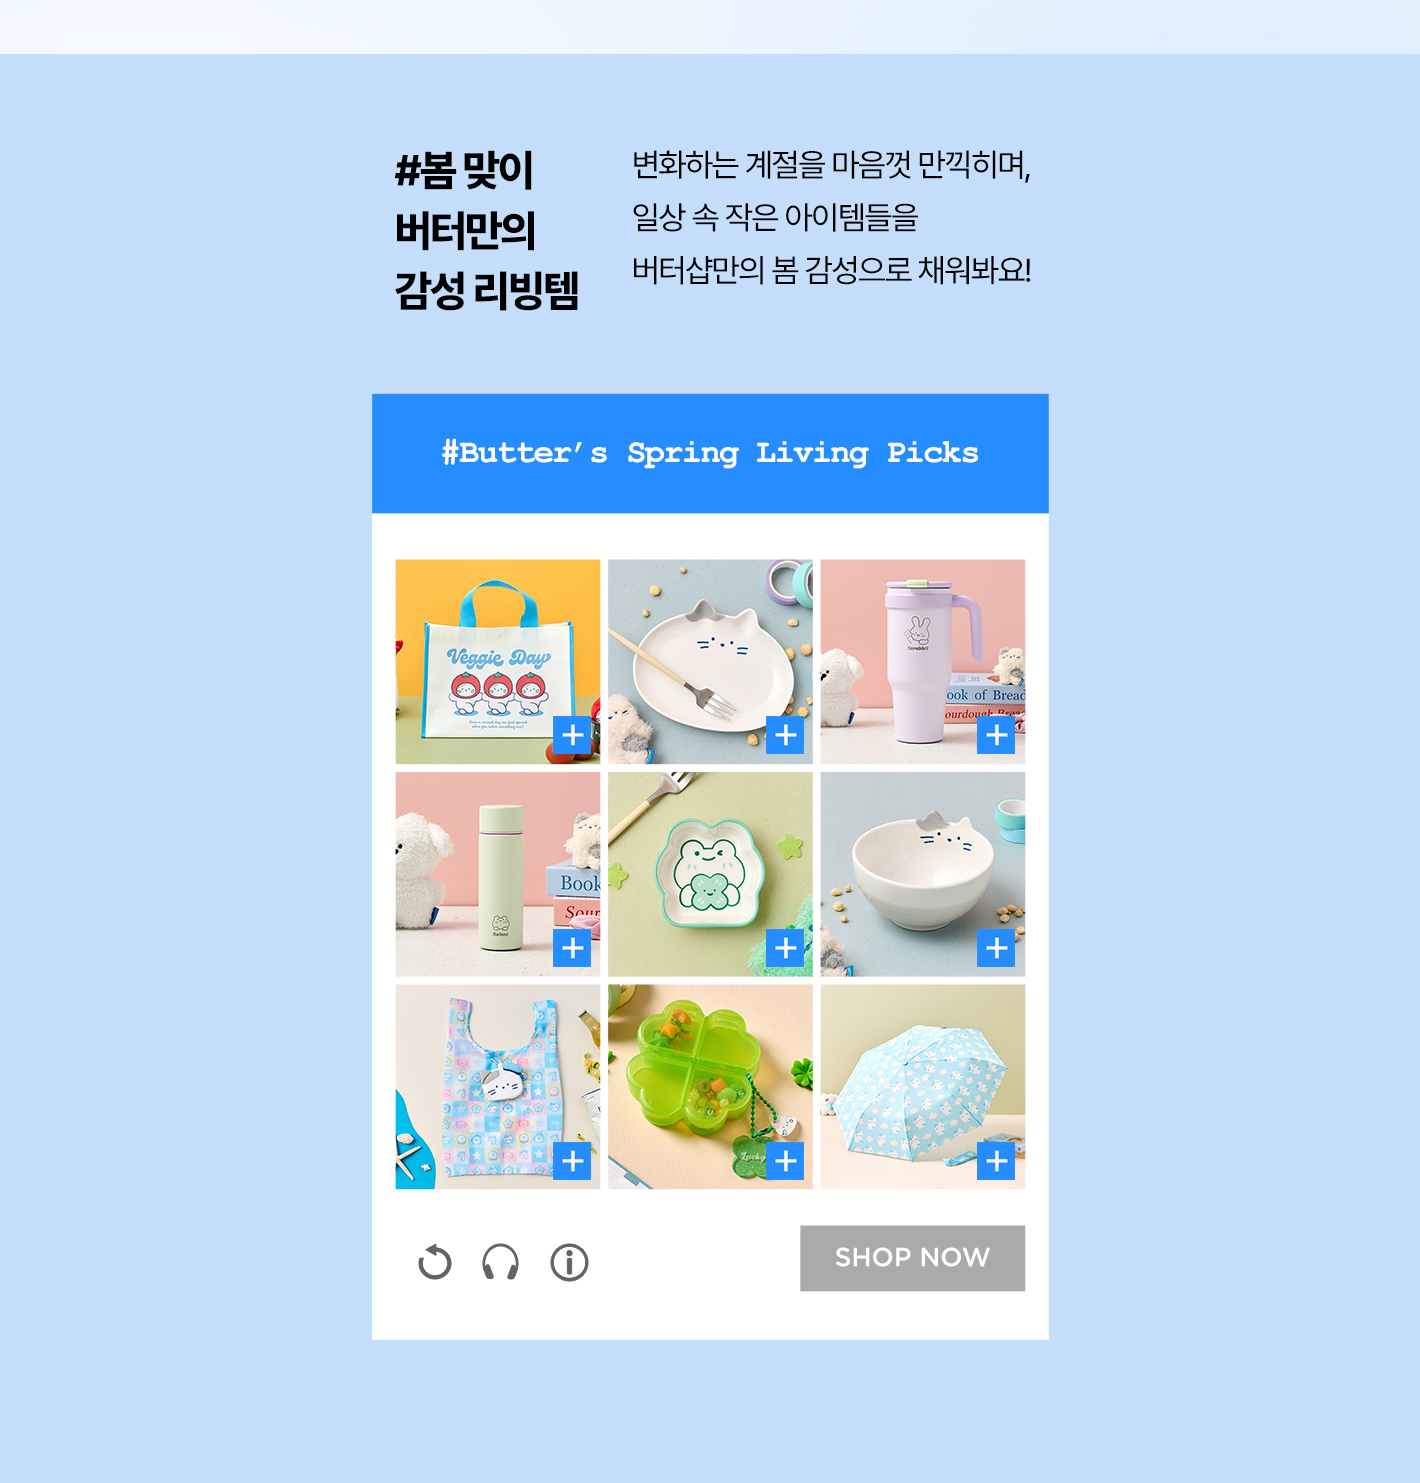
Task: Click plus icon on cat face bowl
Action: 997,948
